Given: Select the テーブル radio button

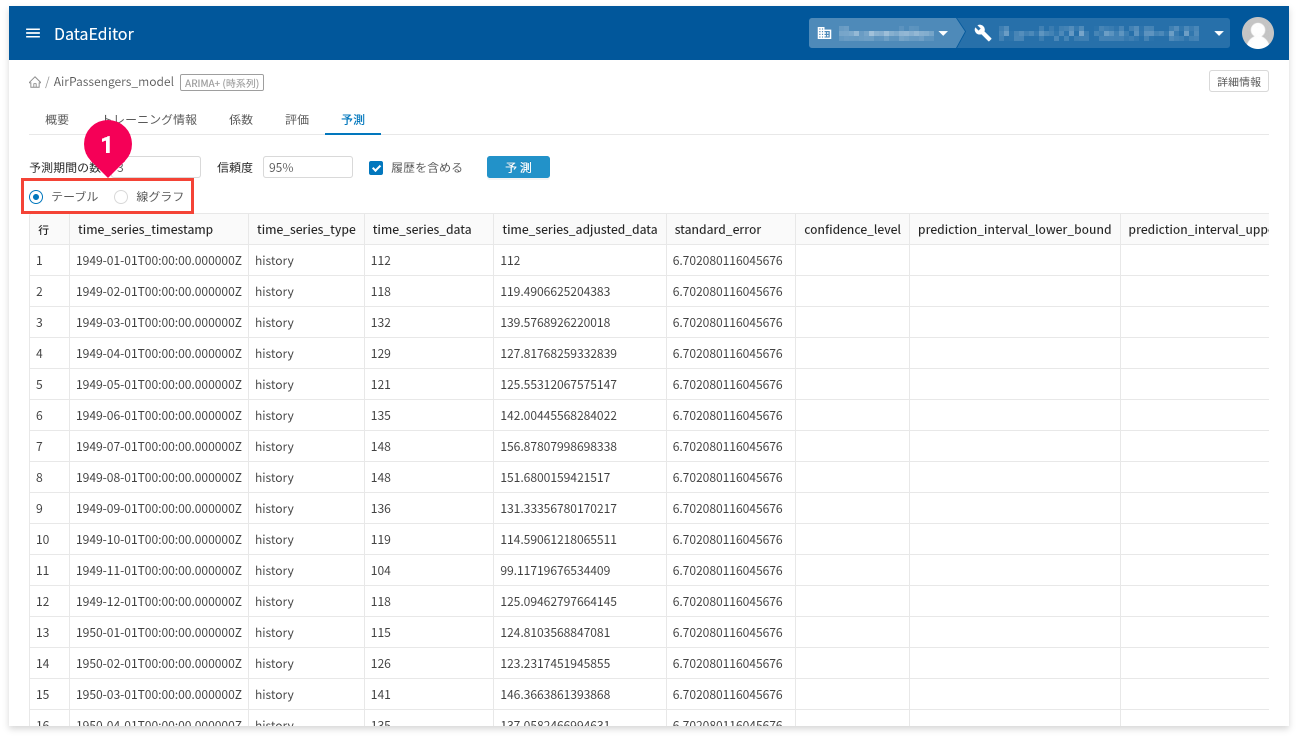Looking at the screenshot, I should pos(36,197).
